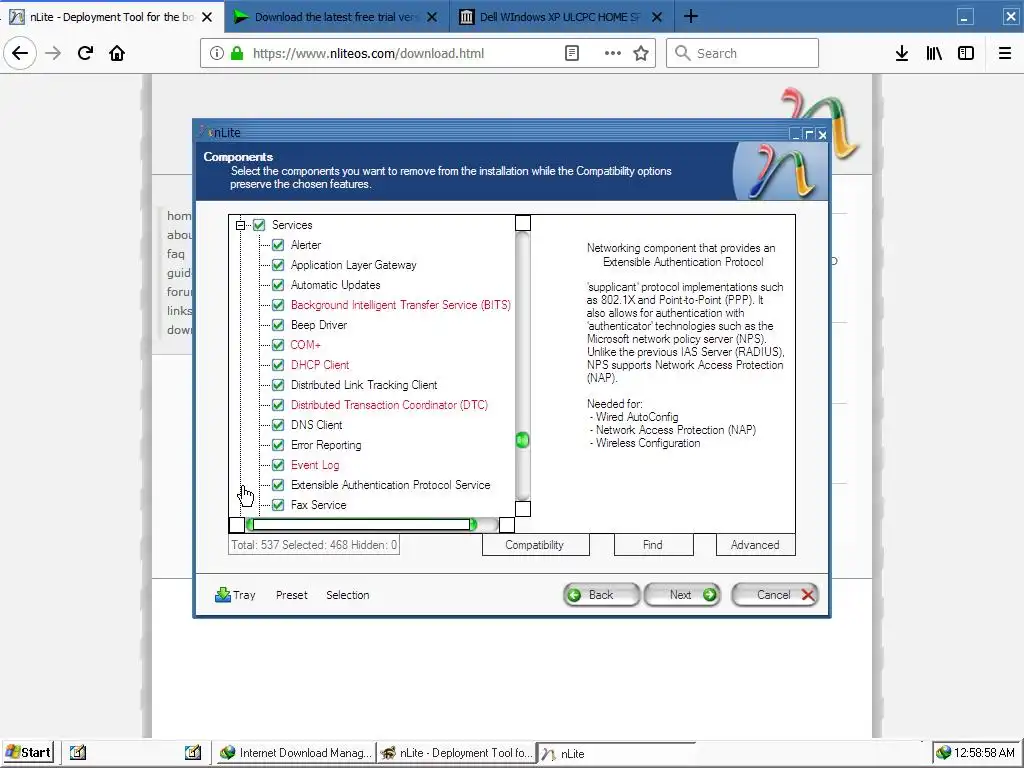
Task: Toggle the Distributed Link Tracking Client checkbox
Action: [278, 385]
